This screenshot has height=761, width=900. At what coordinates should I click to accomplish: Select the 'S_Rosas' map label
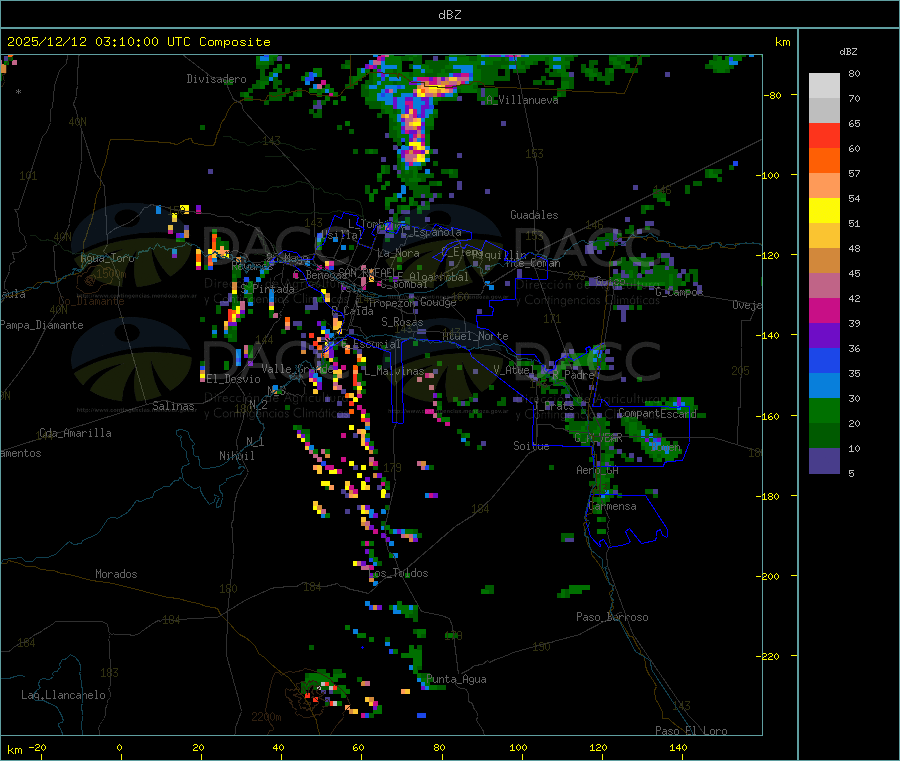[402, 322]
